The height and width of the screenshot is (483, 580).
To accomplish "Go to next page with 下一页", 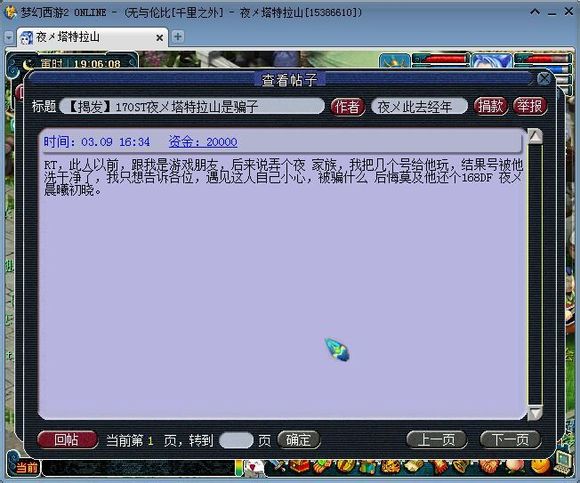I will (x=510, y=440).
